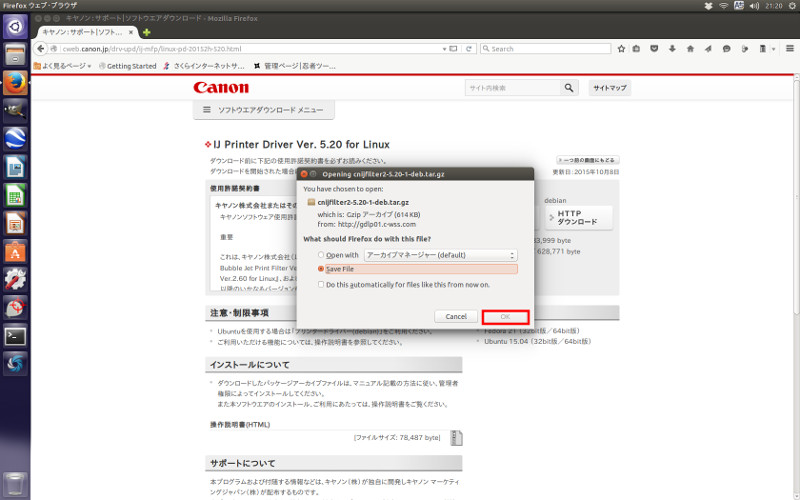The image size is (800, 500).
Task: Open the Trash in the launcher
Action: [15, 485]
